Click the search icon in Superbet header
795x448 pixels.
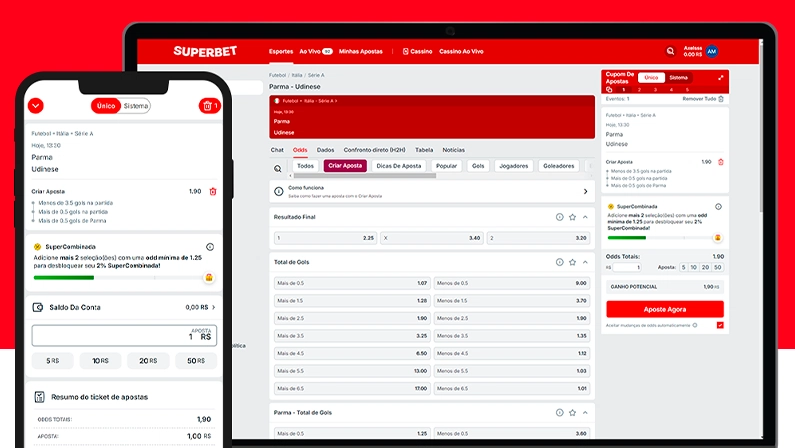(670, 51)
